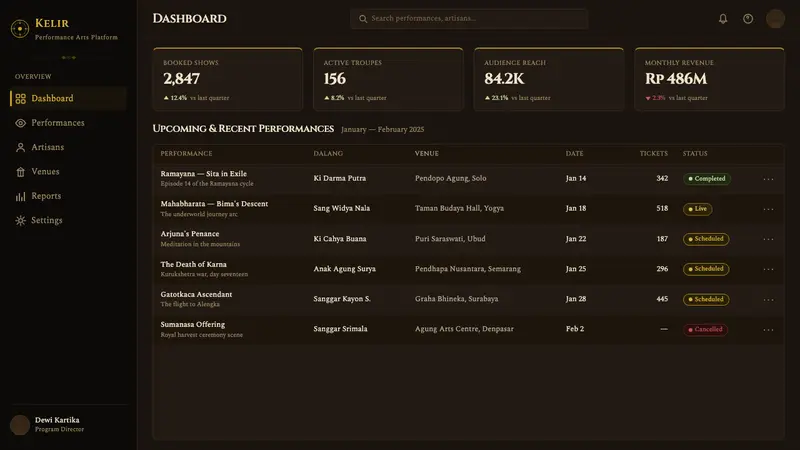Screen dimensions: 800x450
Task: Open row menu for Mahabharata — Bima's Descent
Action: pyautogui.click(x=768, y=209)
